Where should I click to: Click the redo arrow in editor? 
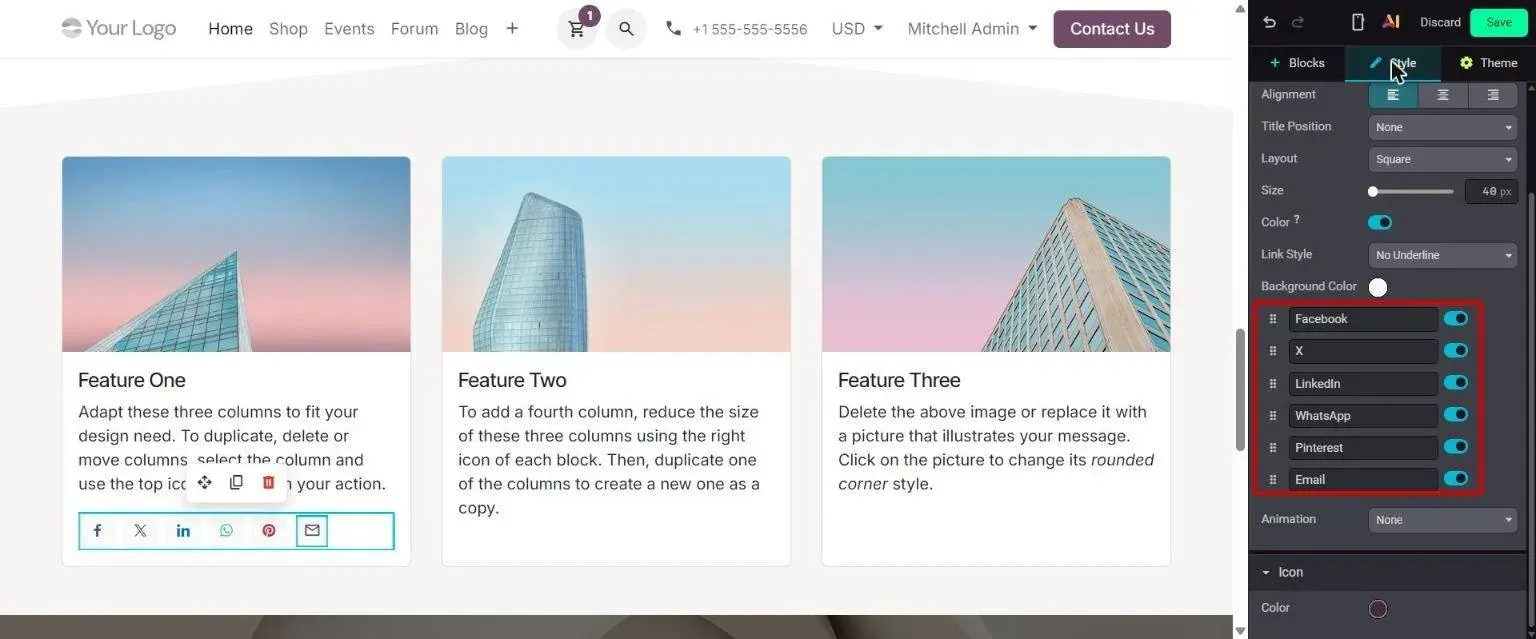(1298, 22)
